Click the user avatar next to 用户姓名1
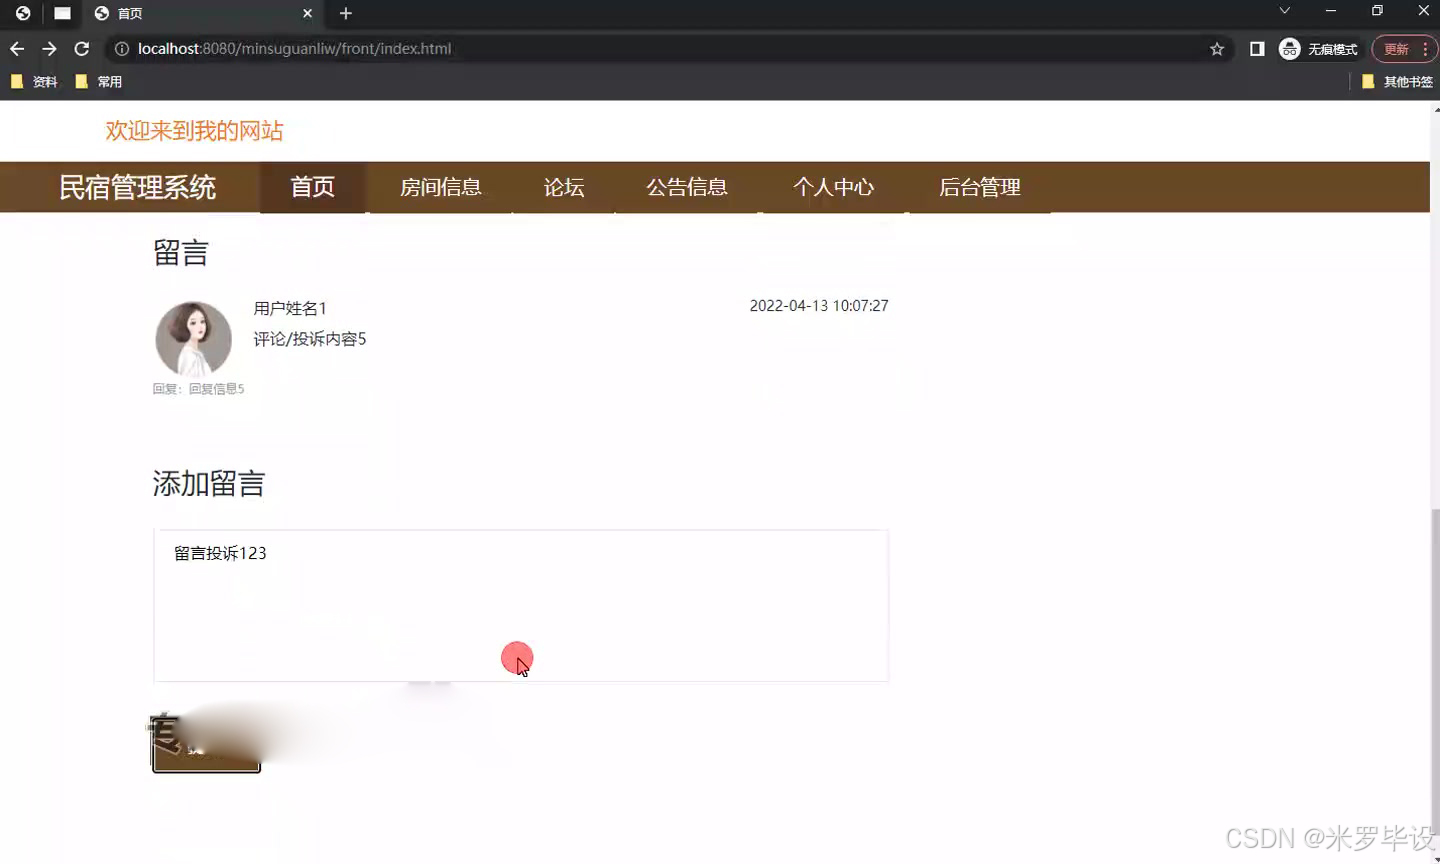The image size is (1440, 864). (x=193, y=338)
